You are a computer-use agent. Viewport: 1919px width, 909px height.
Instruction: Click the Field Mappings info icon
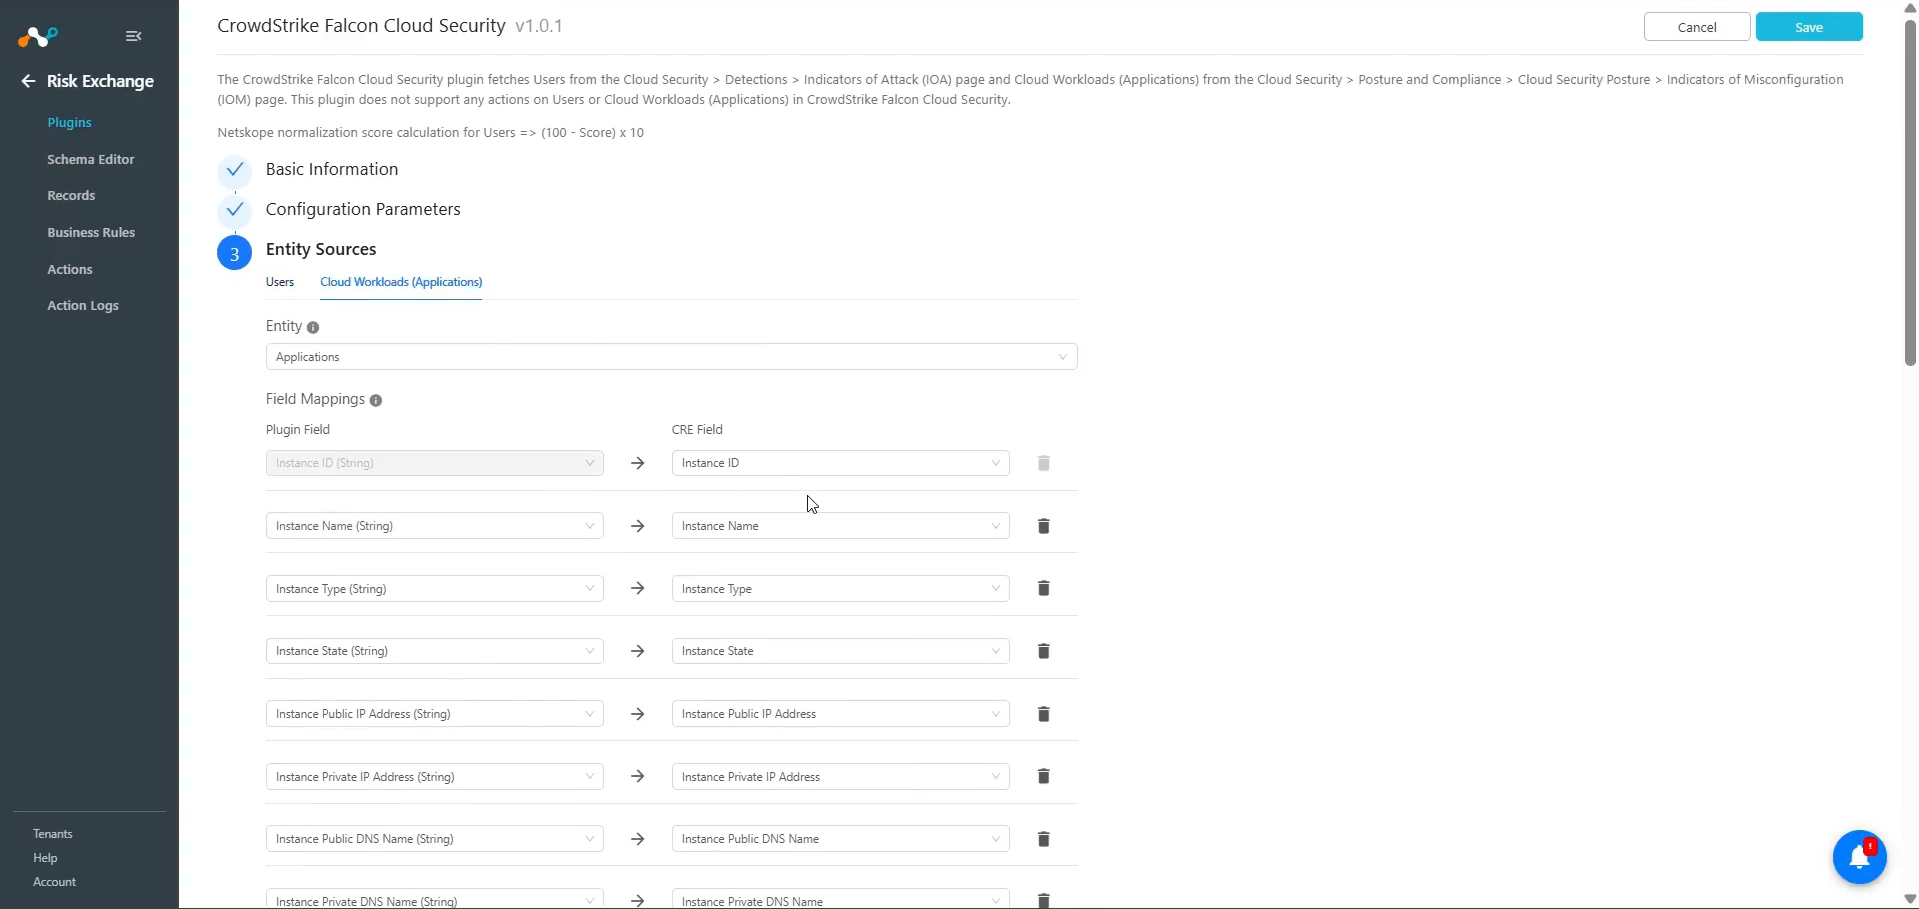376,400
